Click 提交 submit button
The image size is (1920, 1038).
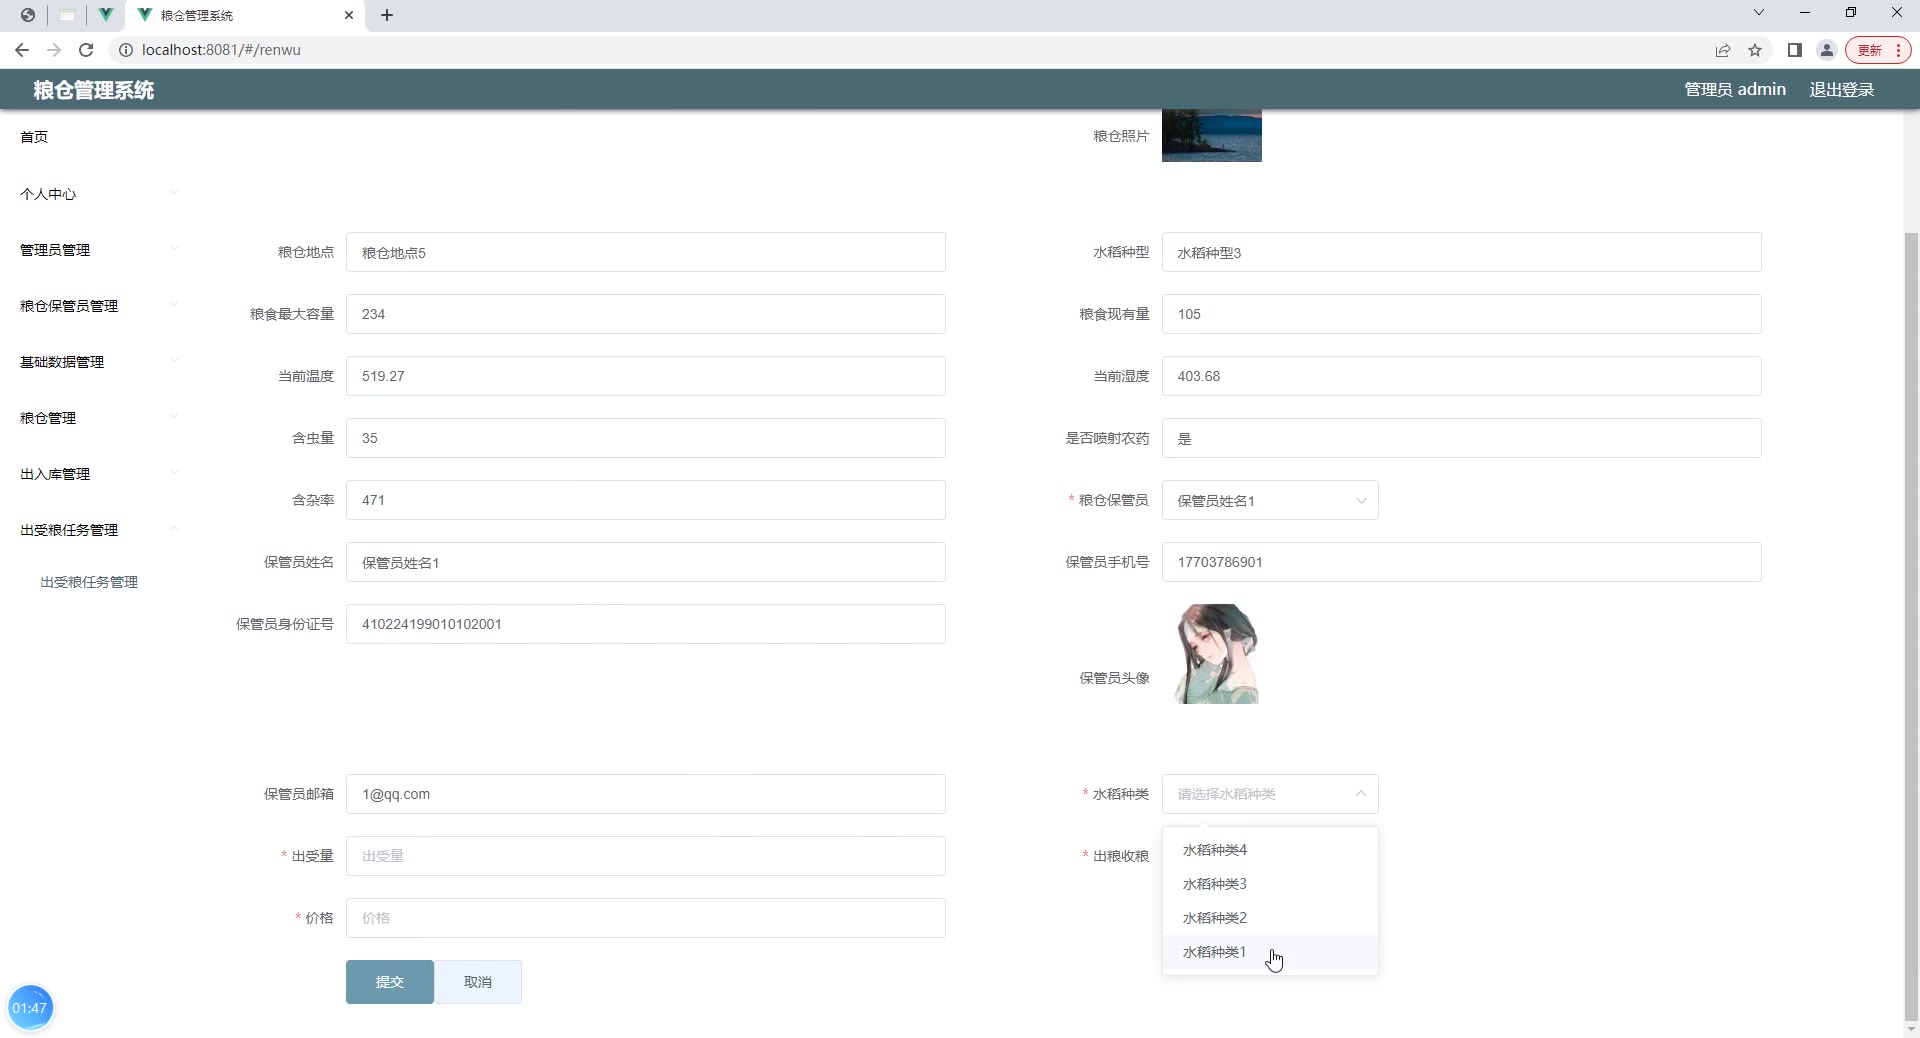(x=390, y=982)
